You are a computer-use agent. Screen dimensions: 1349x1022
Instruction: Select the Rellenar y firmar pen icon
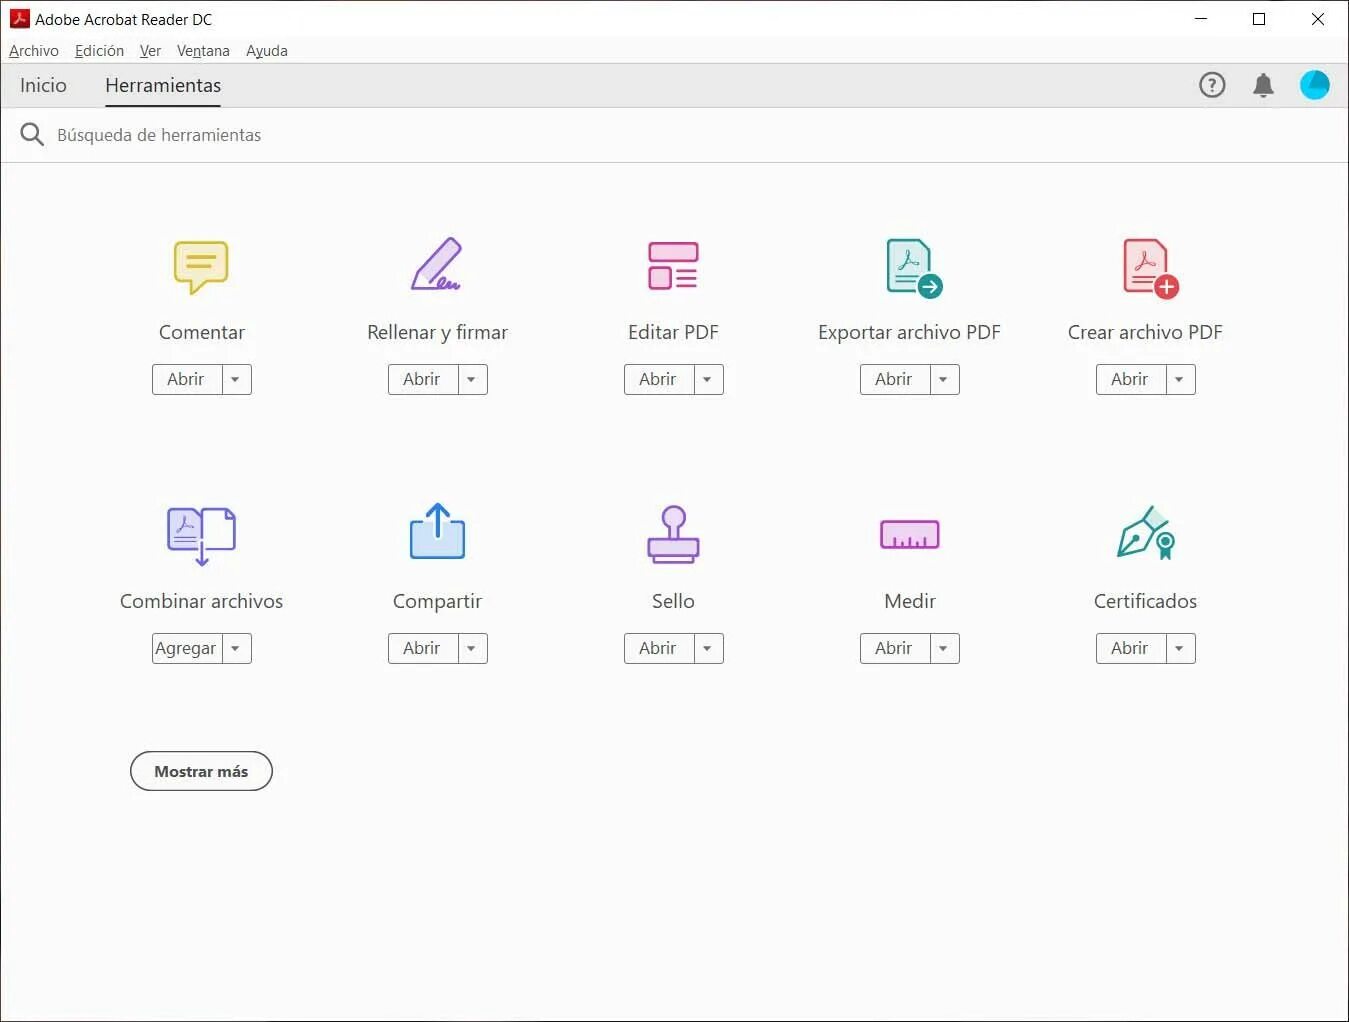pyautogui.click(x=437, y=265)
